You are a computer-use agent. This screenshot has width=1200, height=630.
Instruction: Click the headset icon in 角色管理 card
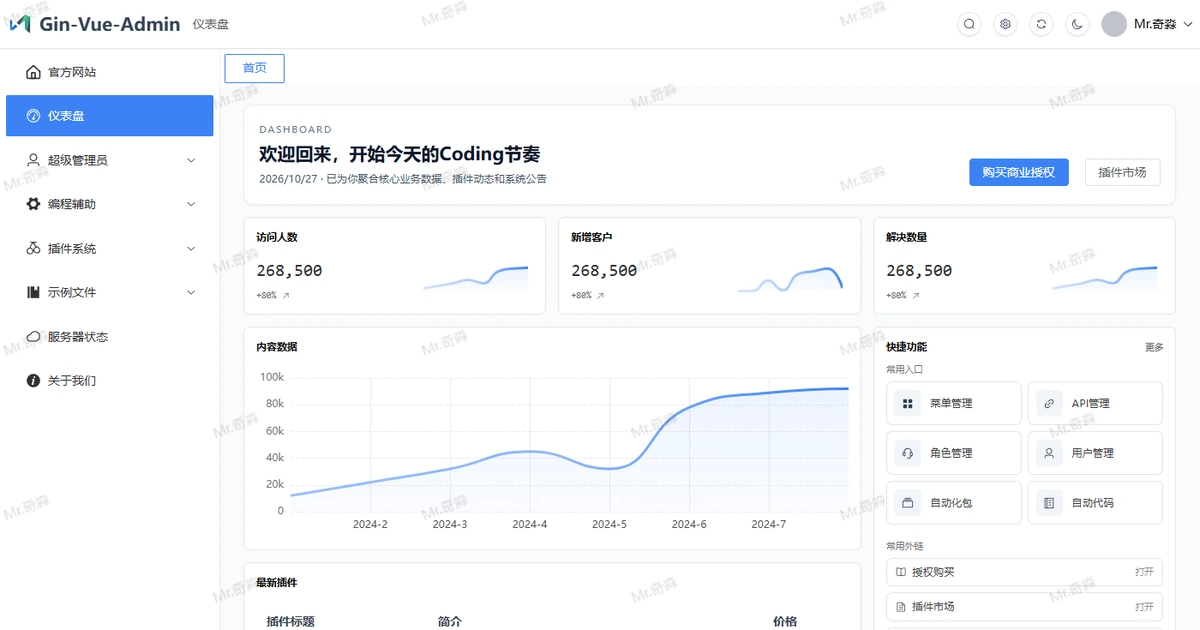(x=908, y=453)
